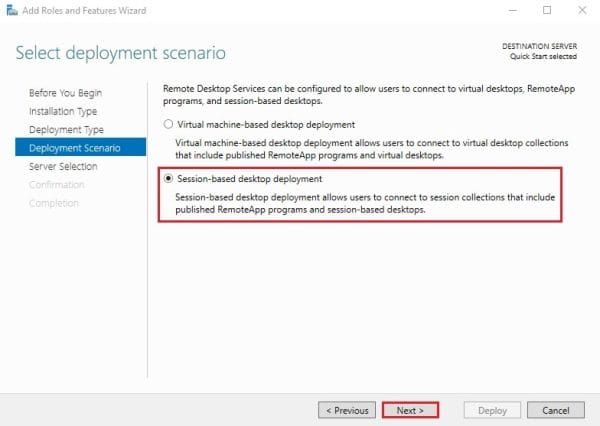Screen dimensions: 600x426
Task: Jump to the Server Selection step
Action: pos(63,166)
